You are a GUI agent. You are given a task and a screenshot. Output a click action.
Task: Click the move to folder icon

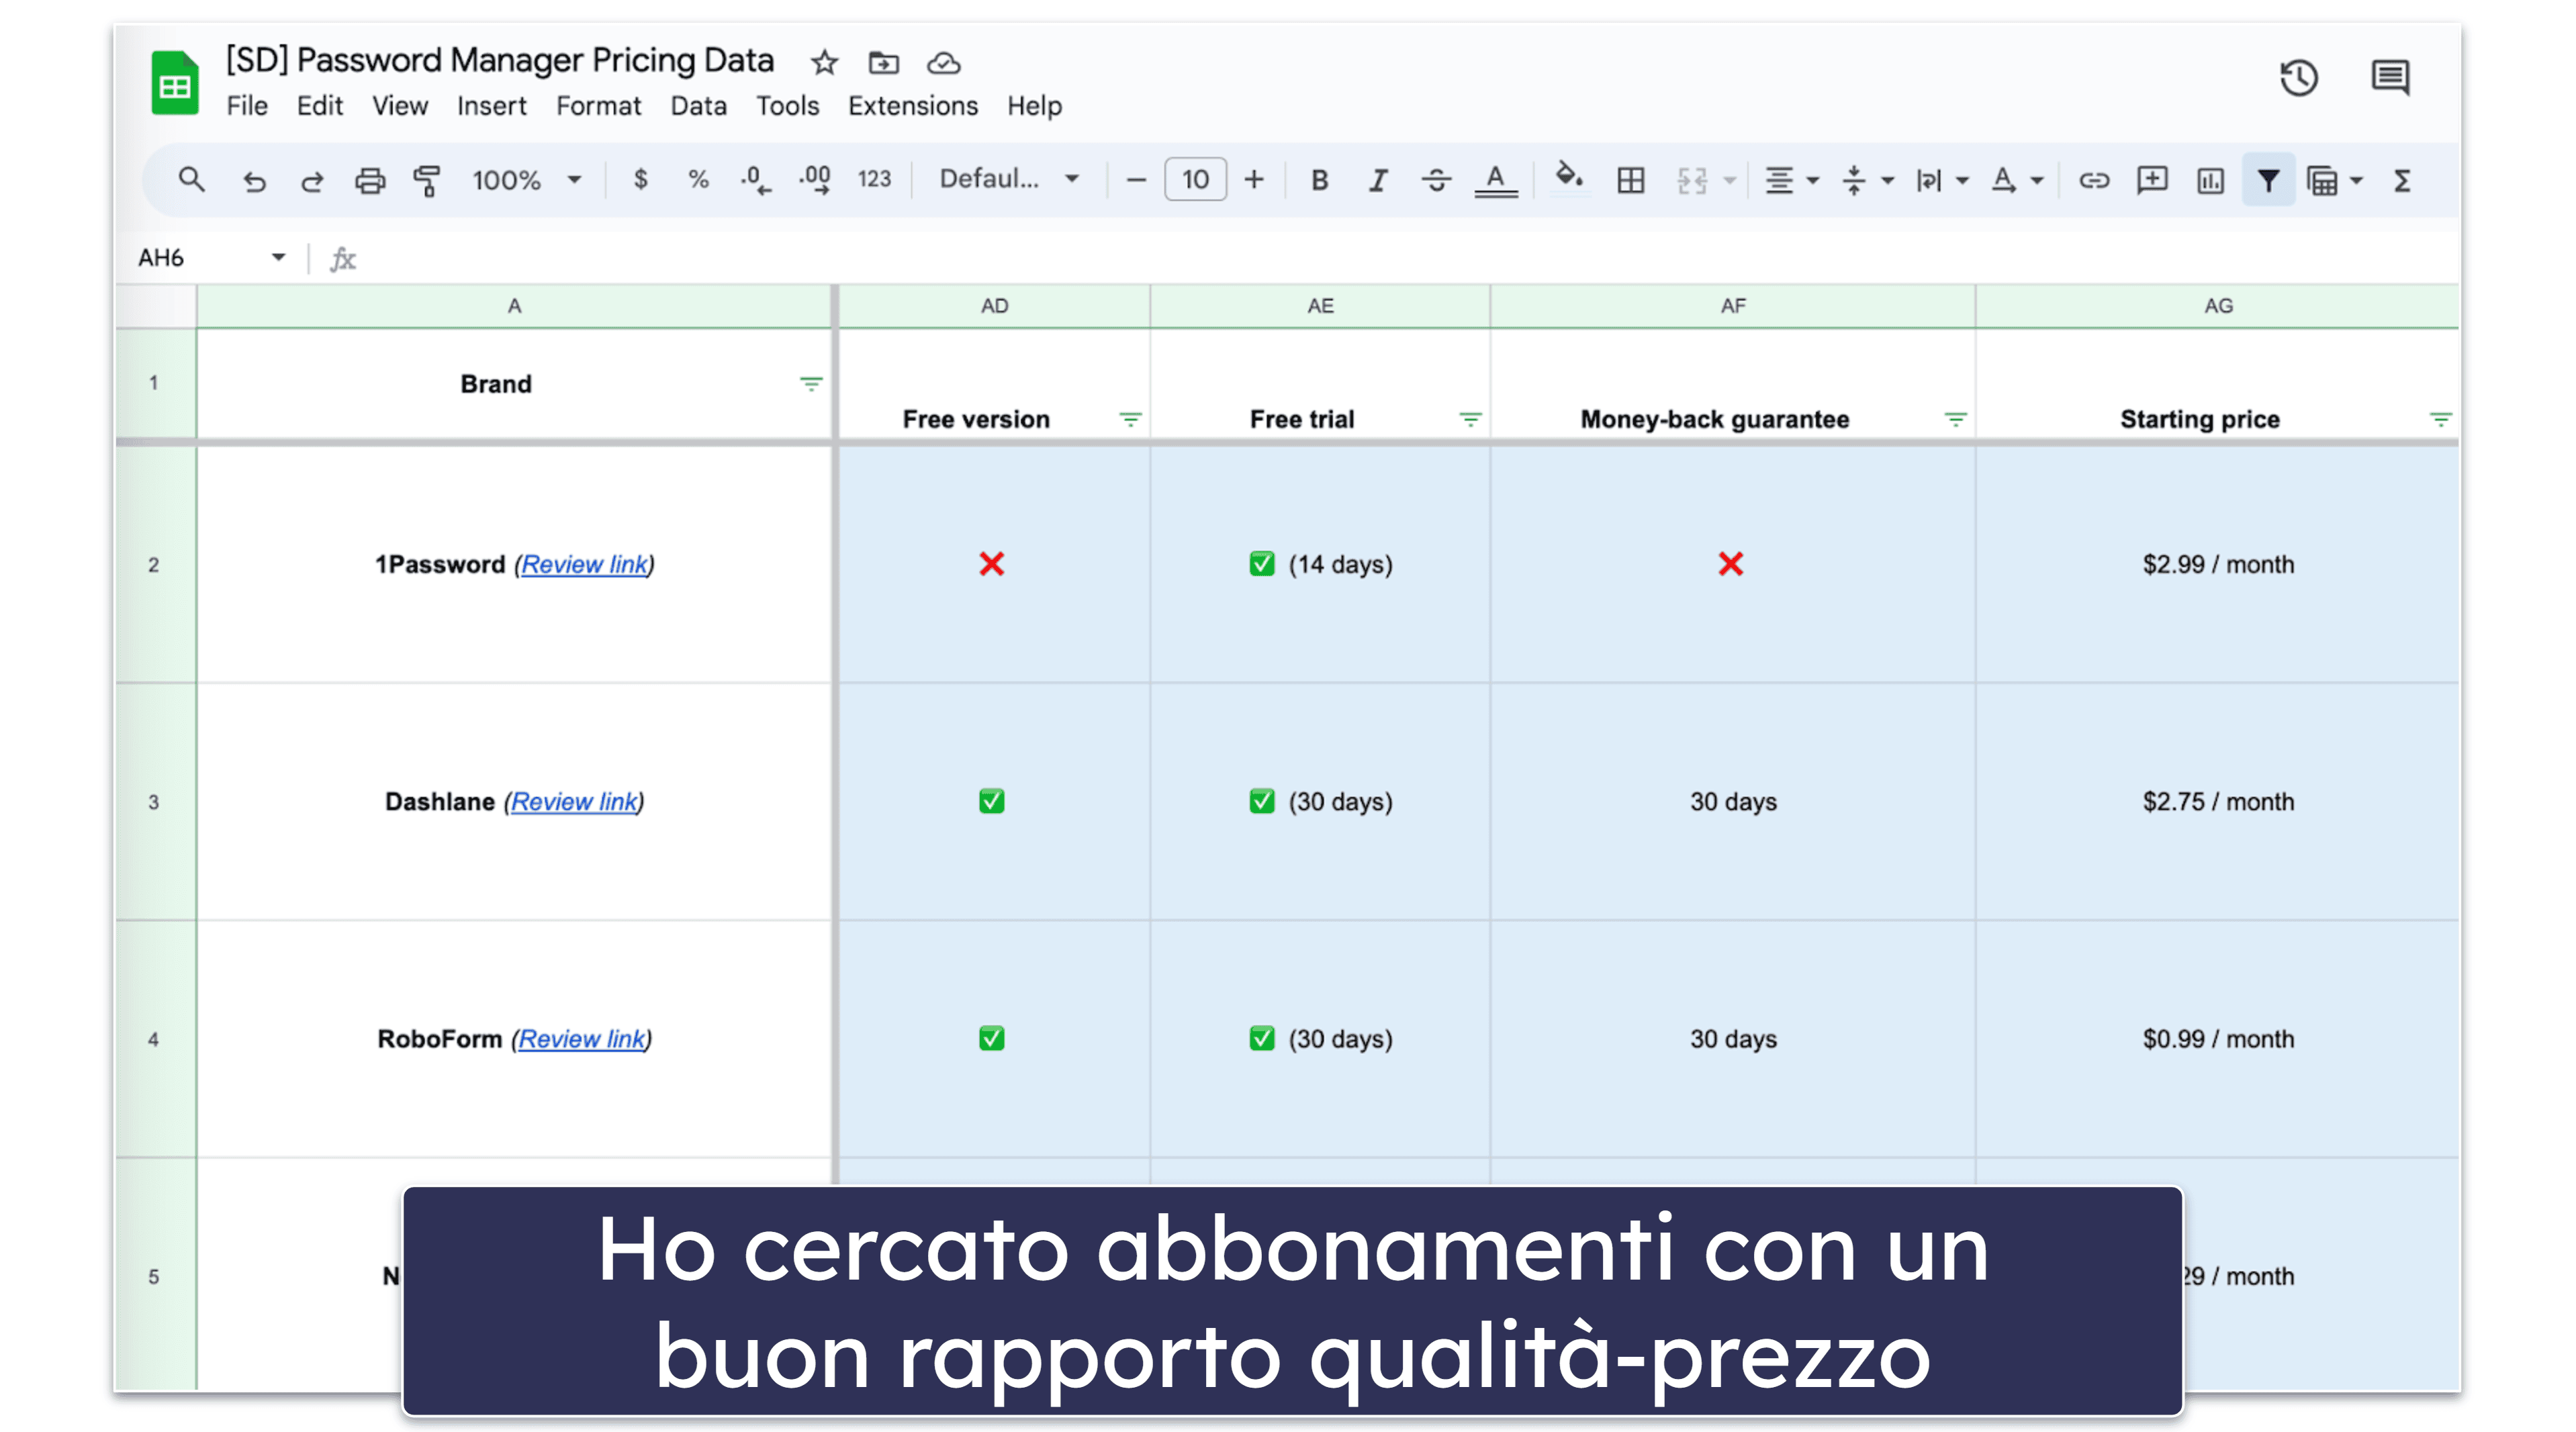point(883,63)
